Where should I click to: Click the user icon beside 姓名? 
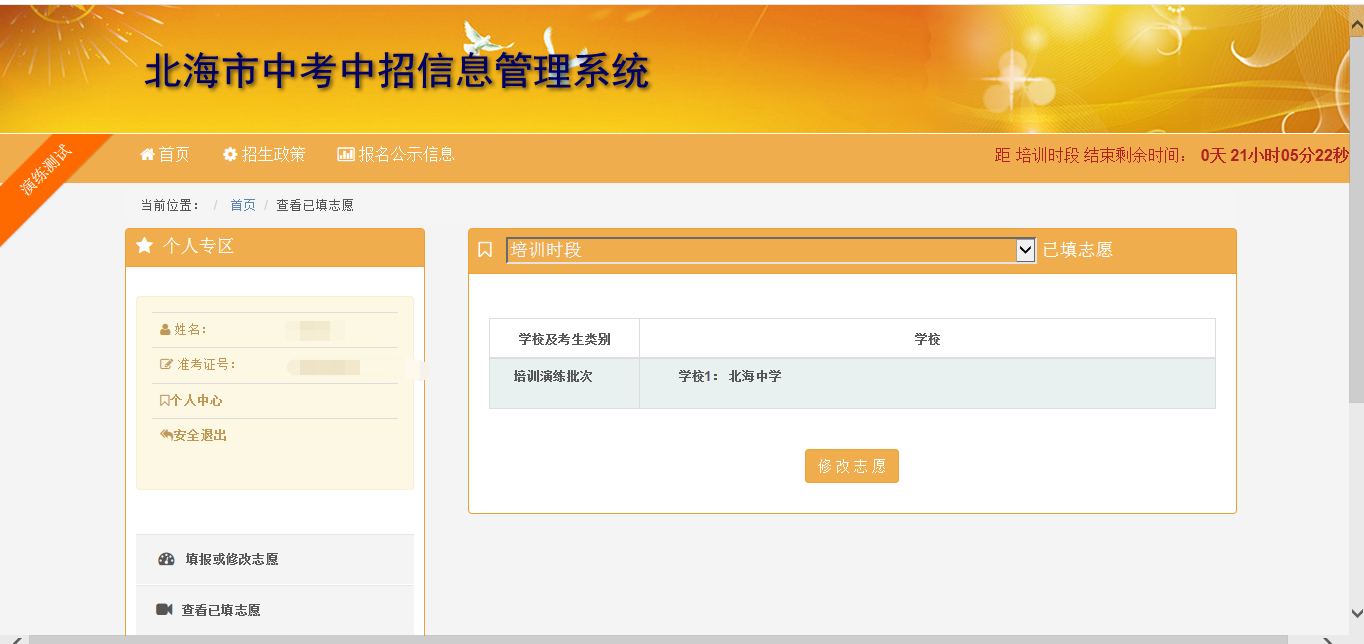(x=165, y=330)
